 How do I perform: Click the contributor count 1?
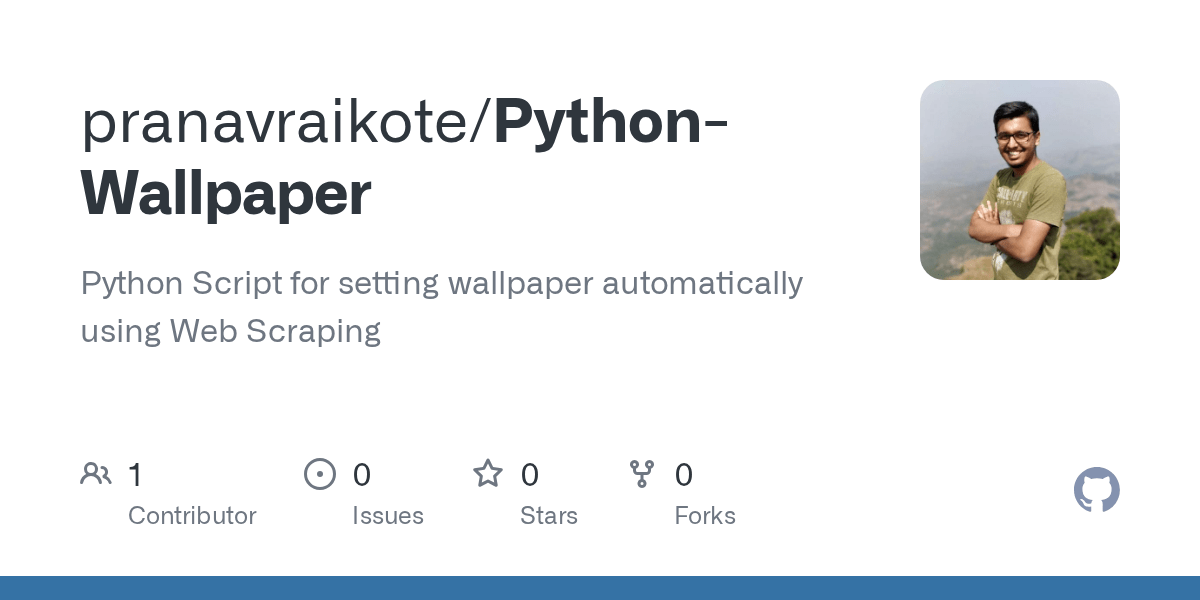coord(135,475)
